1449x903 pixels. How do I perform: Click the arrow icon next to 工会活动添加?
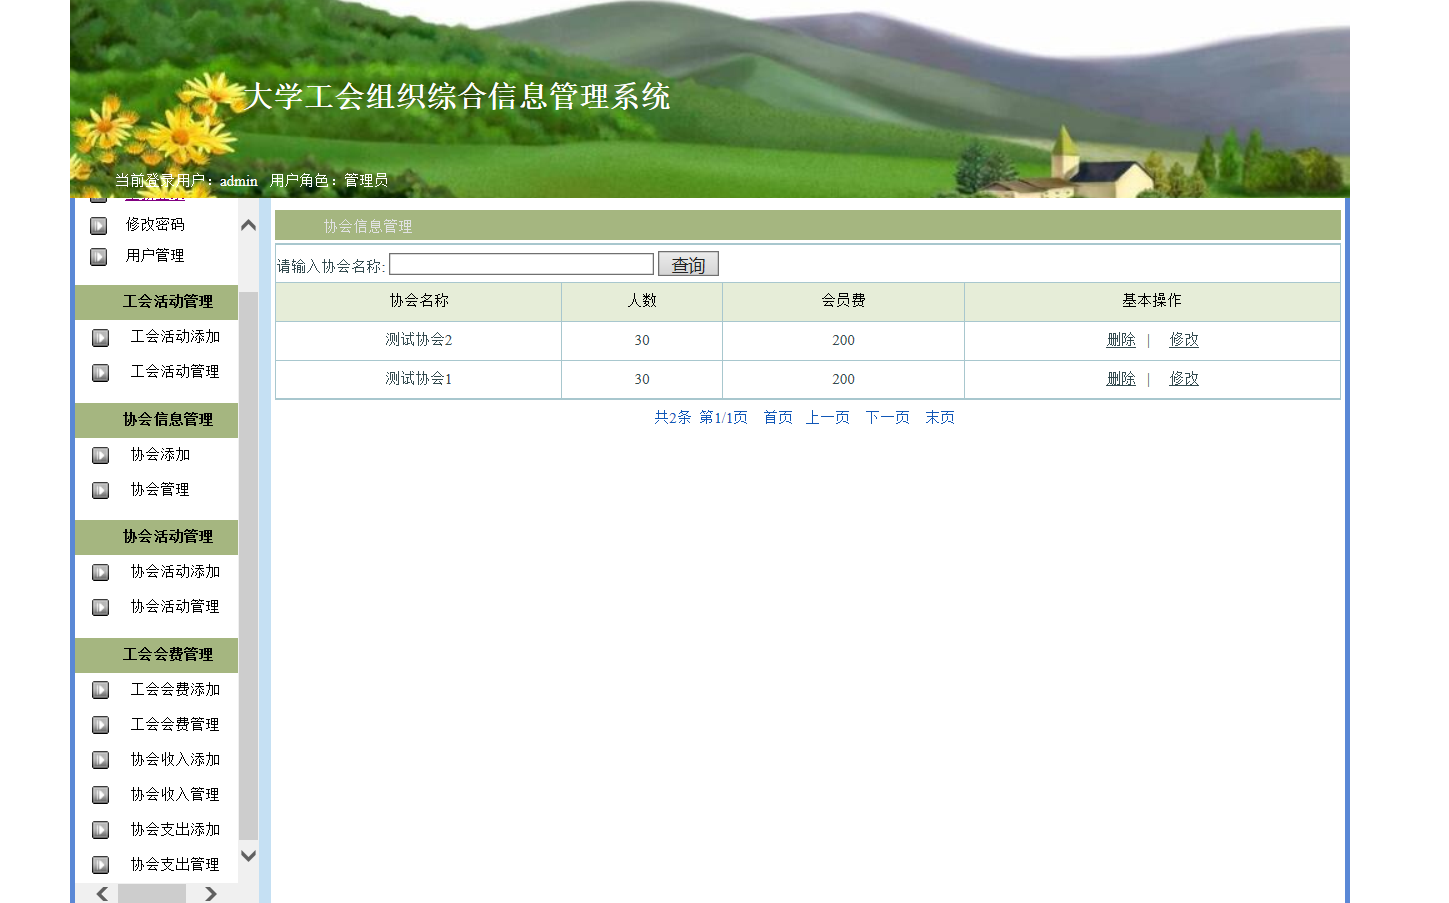click(101, 338)
